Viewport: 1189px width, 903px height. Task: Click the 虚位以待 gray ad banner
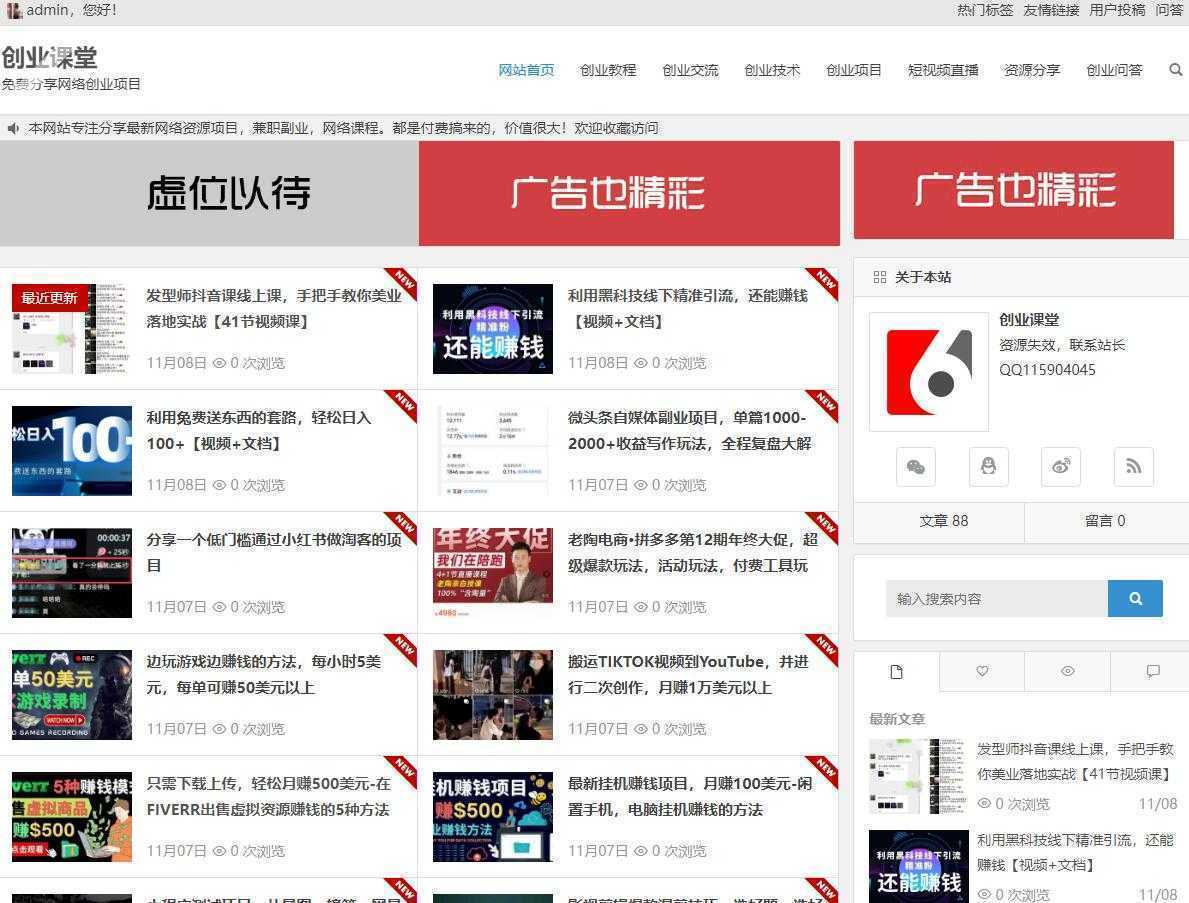coord(209,193)
